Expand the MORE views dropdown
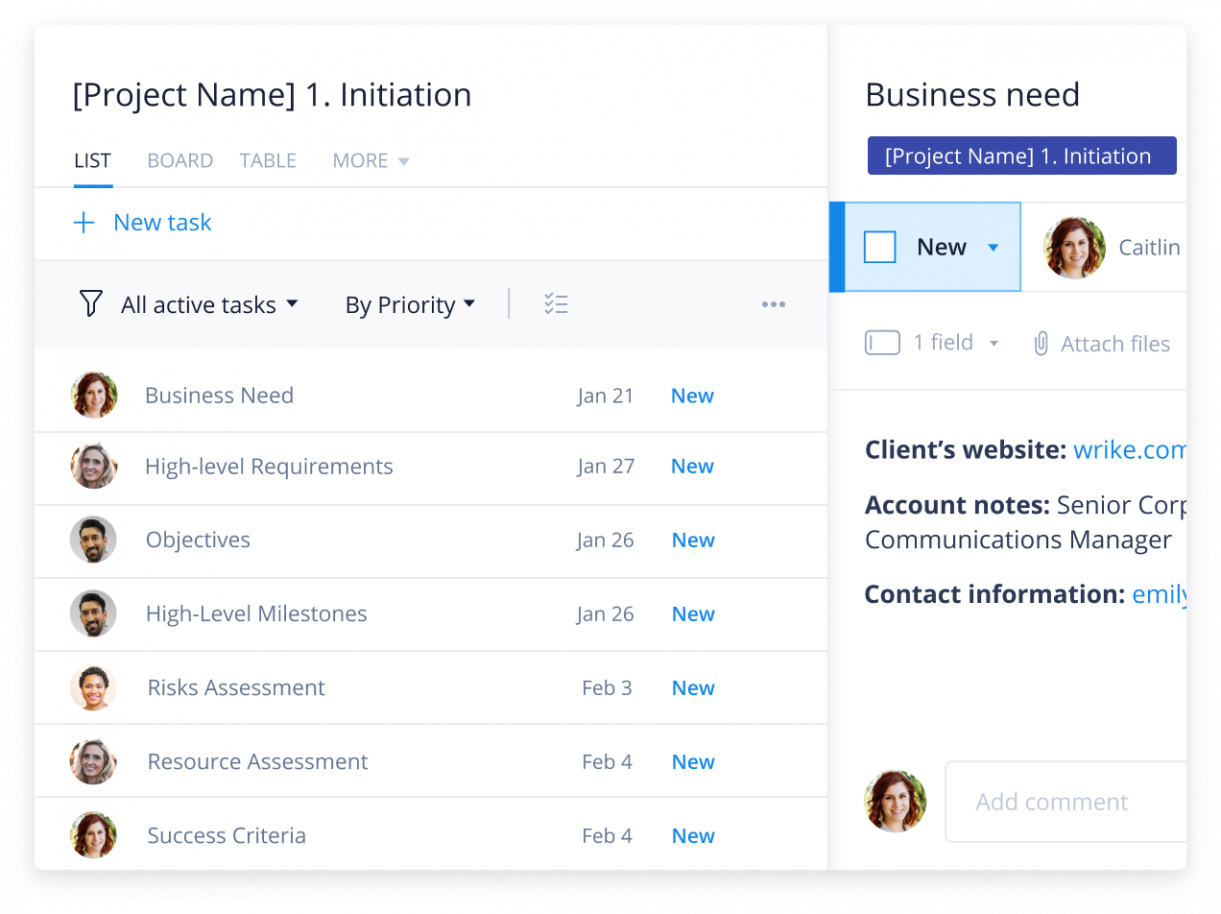Image resolution: width=1221 pixels, height=914 pixels. (371, 161)
